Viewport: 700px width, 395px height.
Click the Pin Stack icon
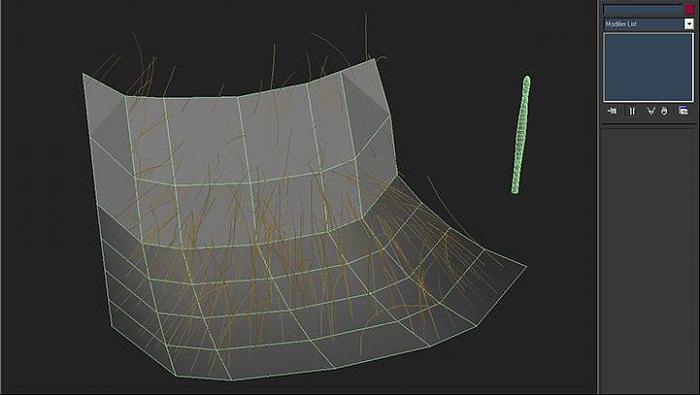[612, 111]
